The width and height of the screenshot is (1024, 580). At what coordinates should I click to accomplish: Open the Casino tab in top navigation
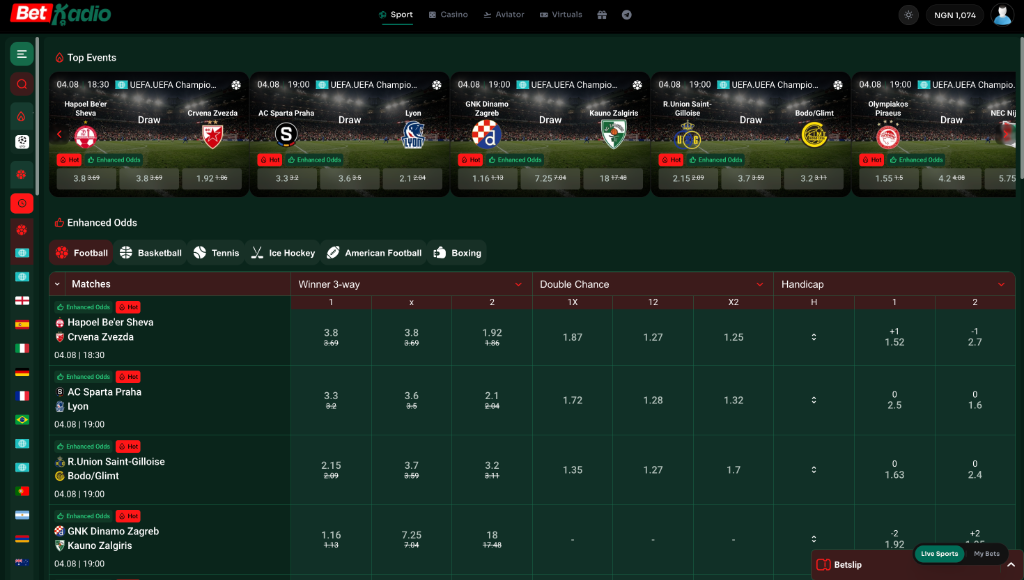(448, 14)
